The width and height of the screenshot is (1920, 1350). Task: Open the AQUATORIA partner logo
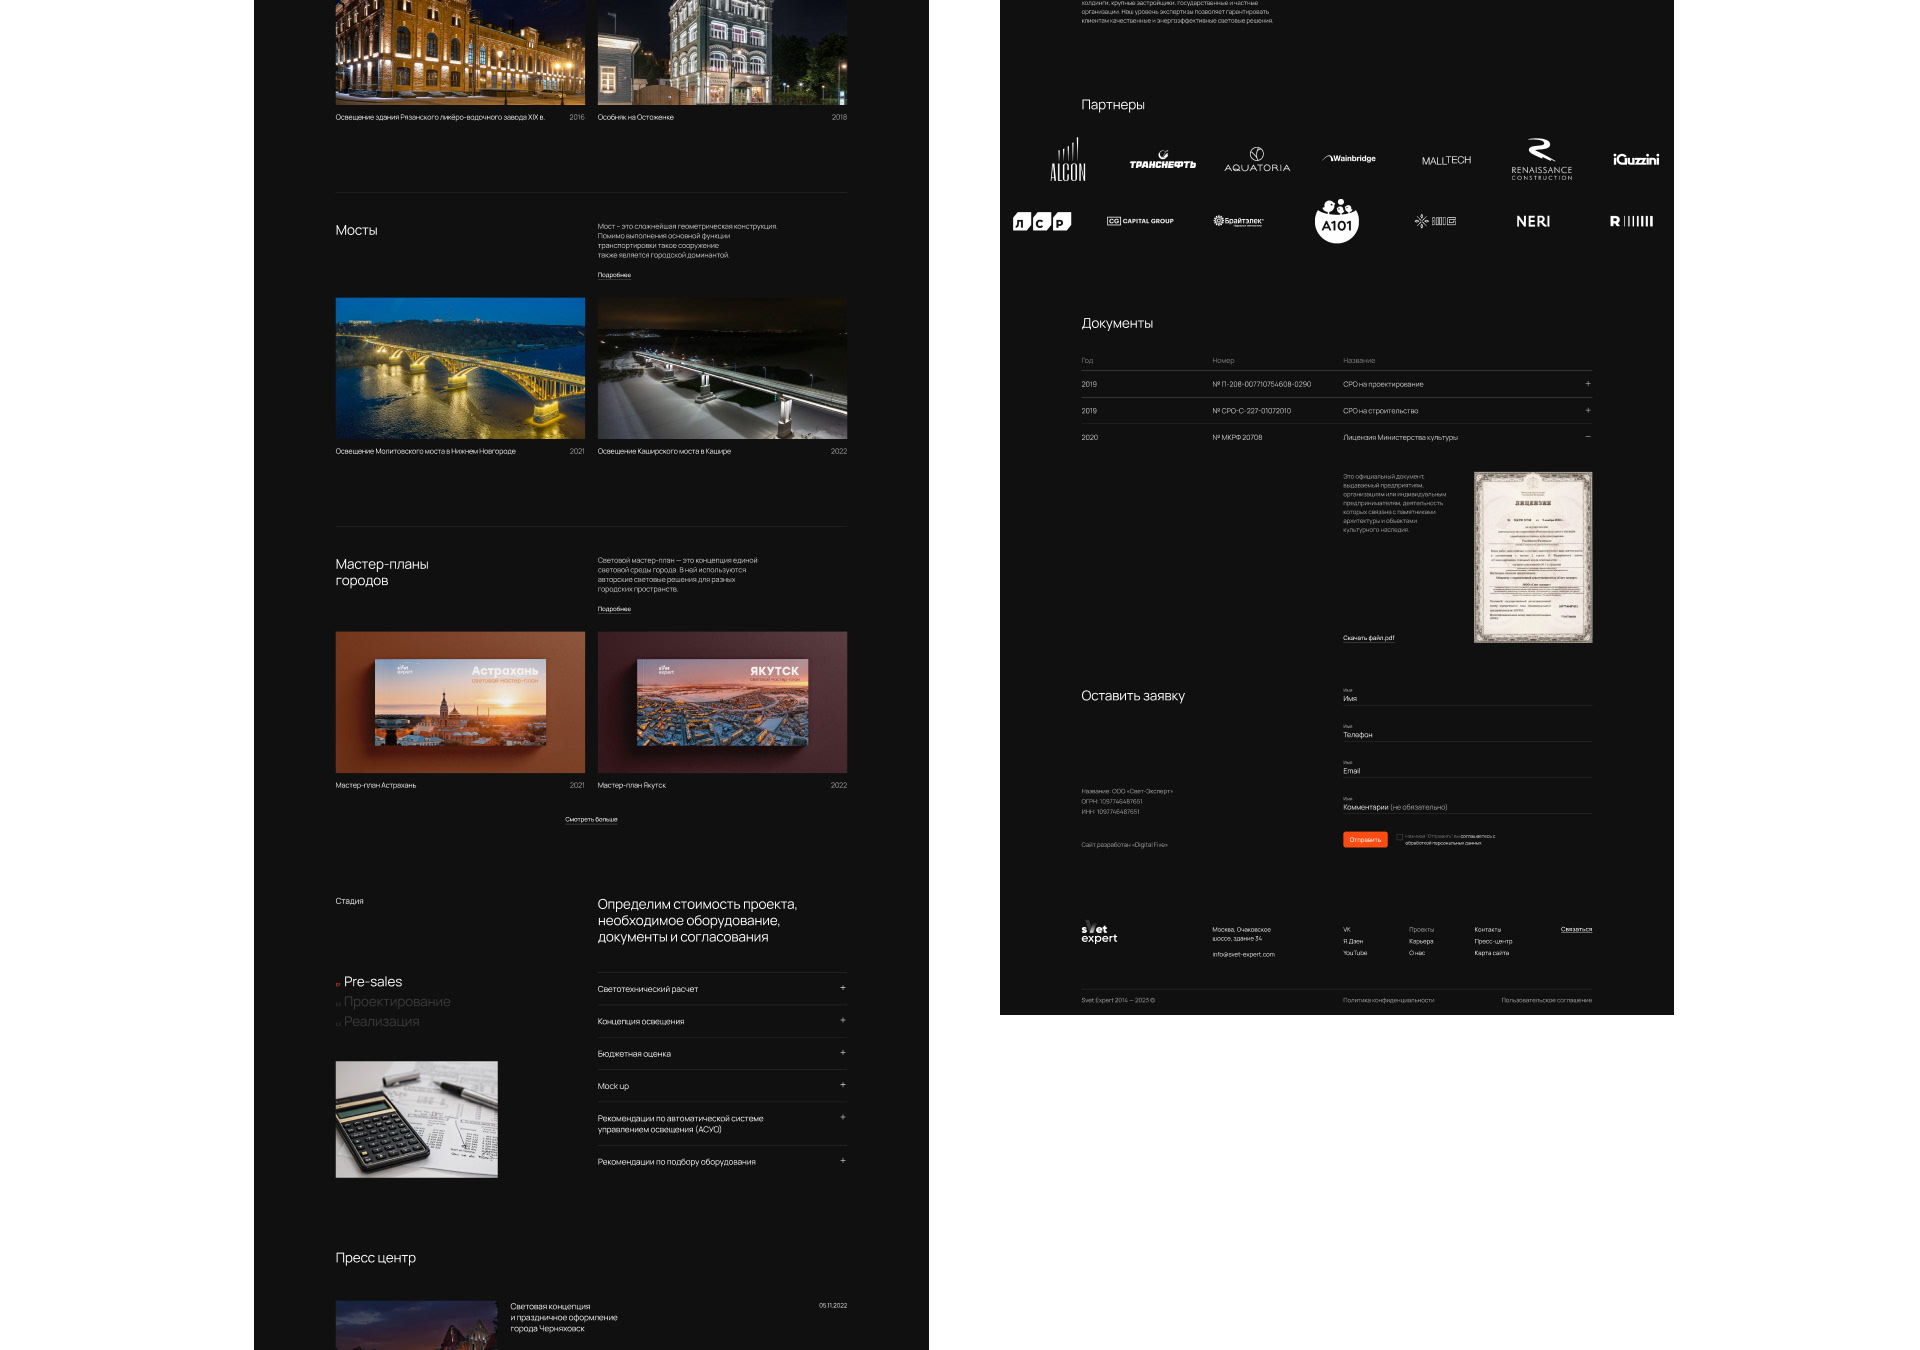1257,160
